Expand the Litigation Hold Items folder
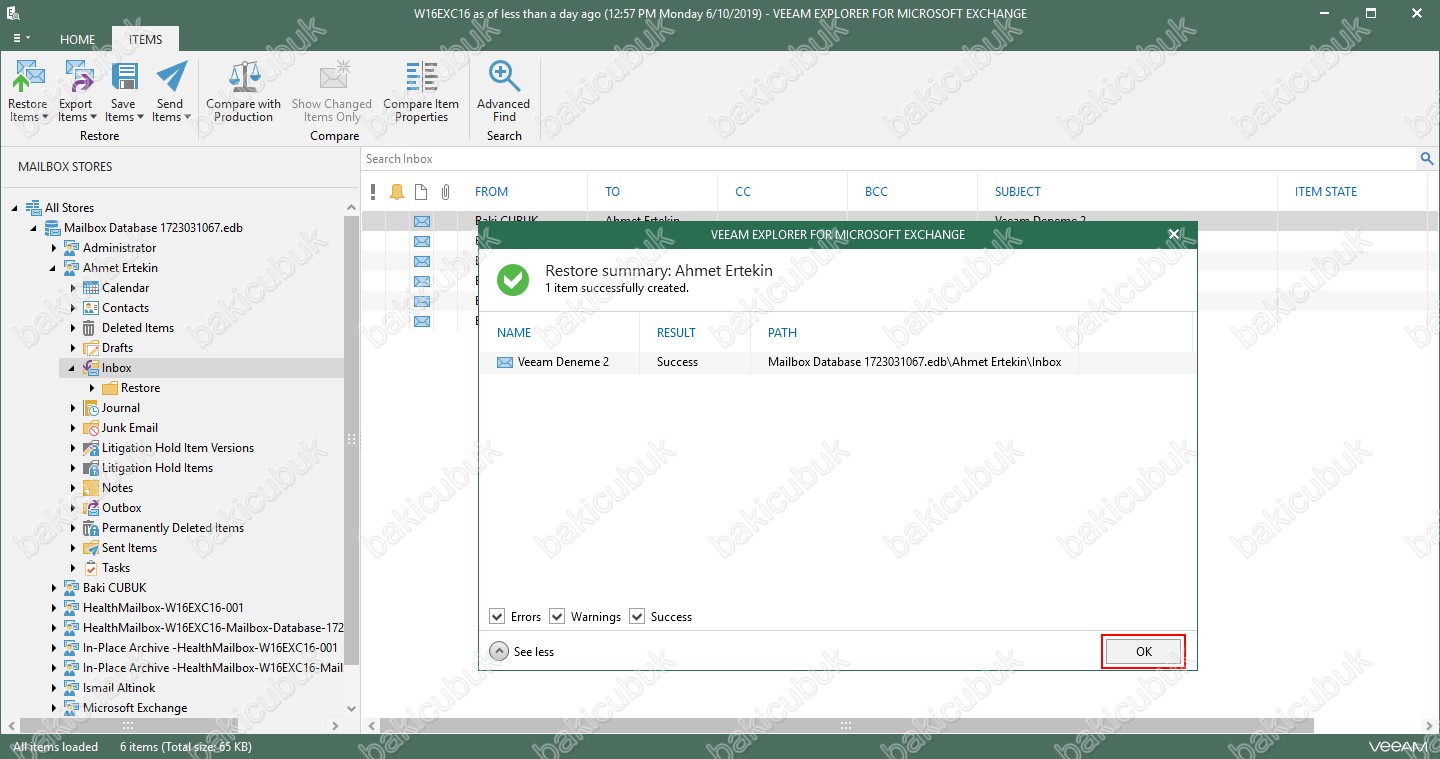 (73, 468)
